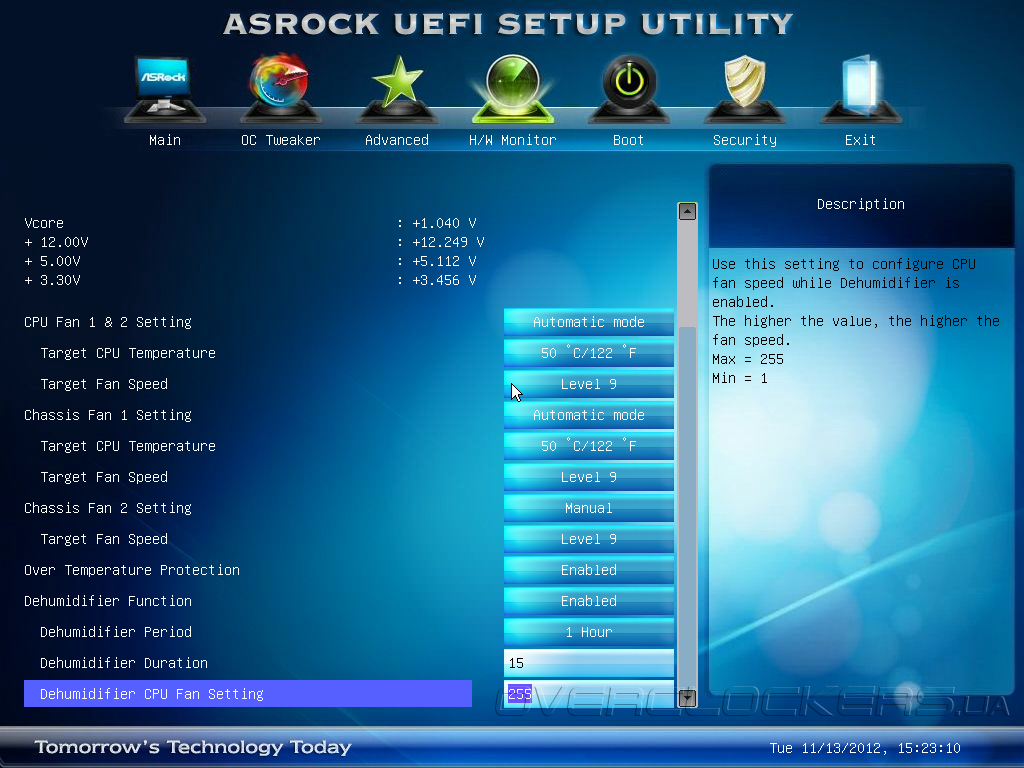Select the Exit tab label

pos(860,140)
